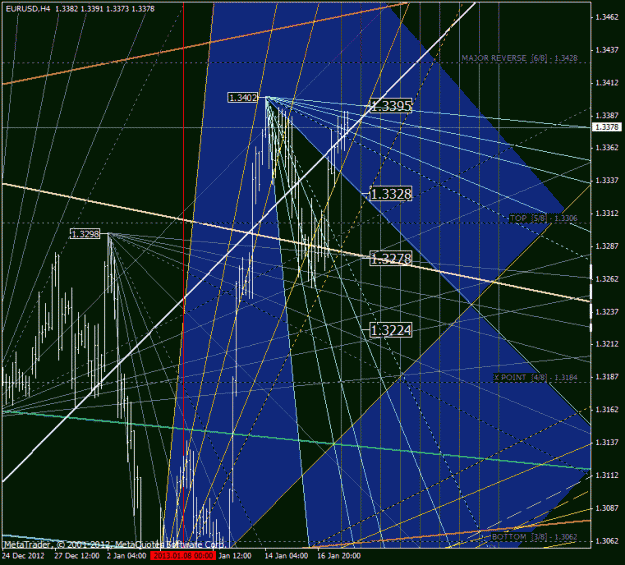Select the 1.3395 price level label
Viewport: 625px width, 565px height.
click(x=391, y=106)
